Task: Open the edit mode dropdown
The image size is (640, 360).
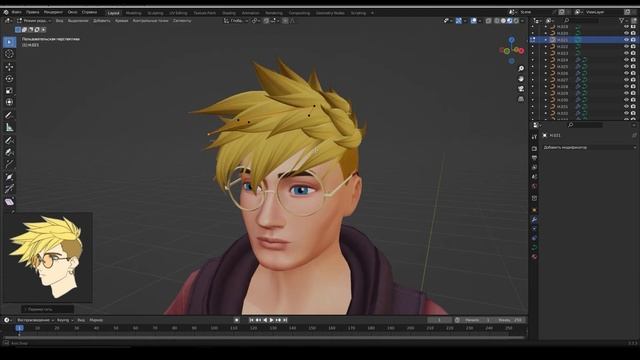Action: pyautogui.click(x=34, y=21)
